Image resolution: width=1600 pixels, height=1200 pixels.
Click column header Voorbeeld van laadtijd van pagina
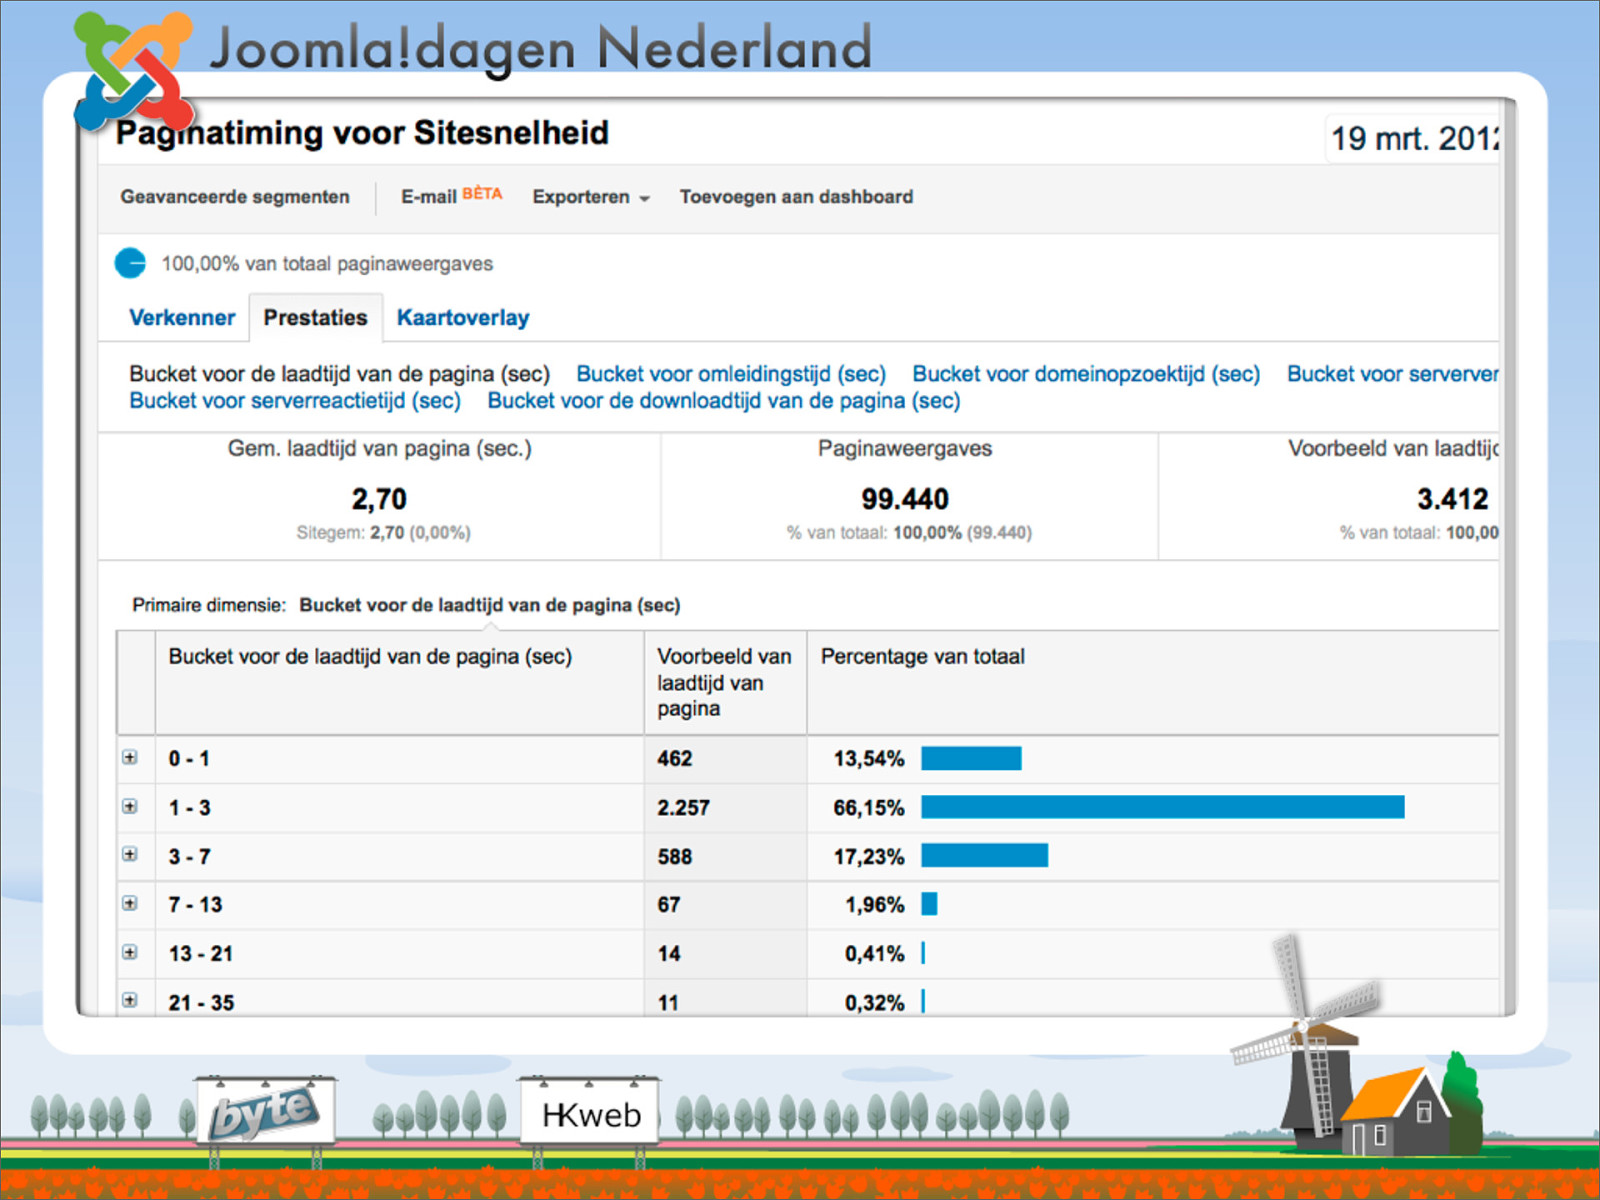coord(724,682)
